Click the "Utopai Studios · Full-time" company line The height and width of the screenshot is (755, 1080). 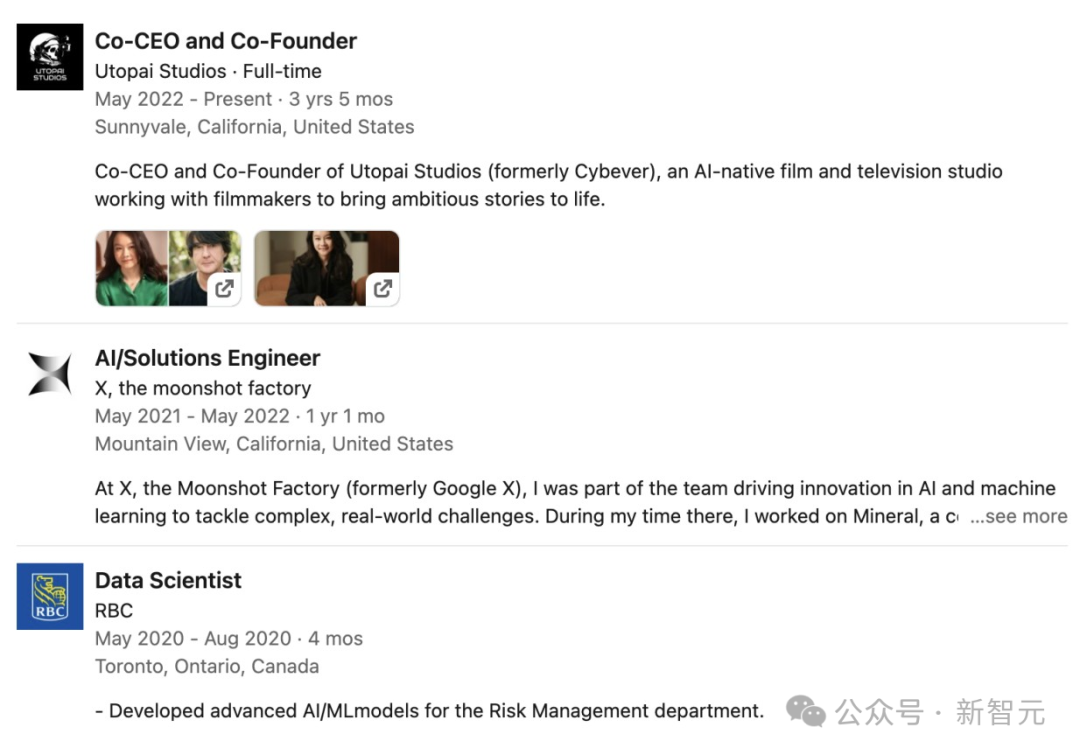point(208,71)
